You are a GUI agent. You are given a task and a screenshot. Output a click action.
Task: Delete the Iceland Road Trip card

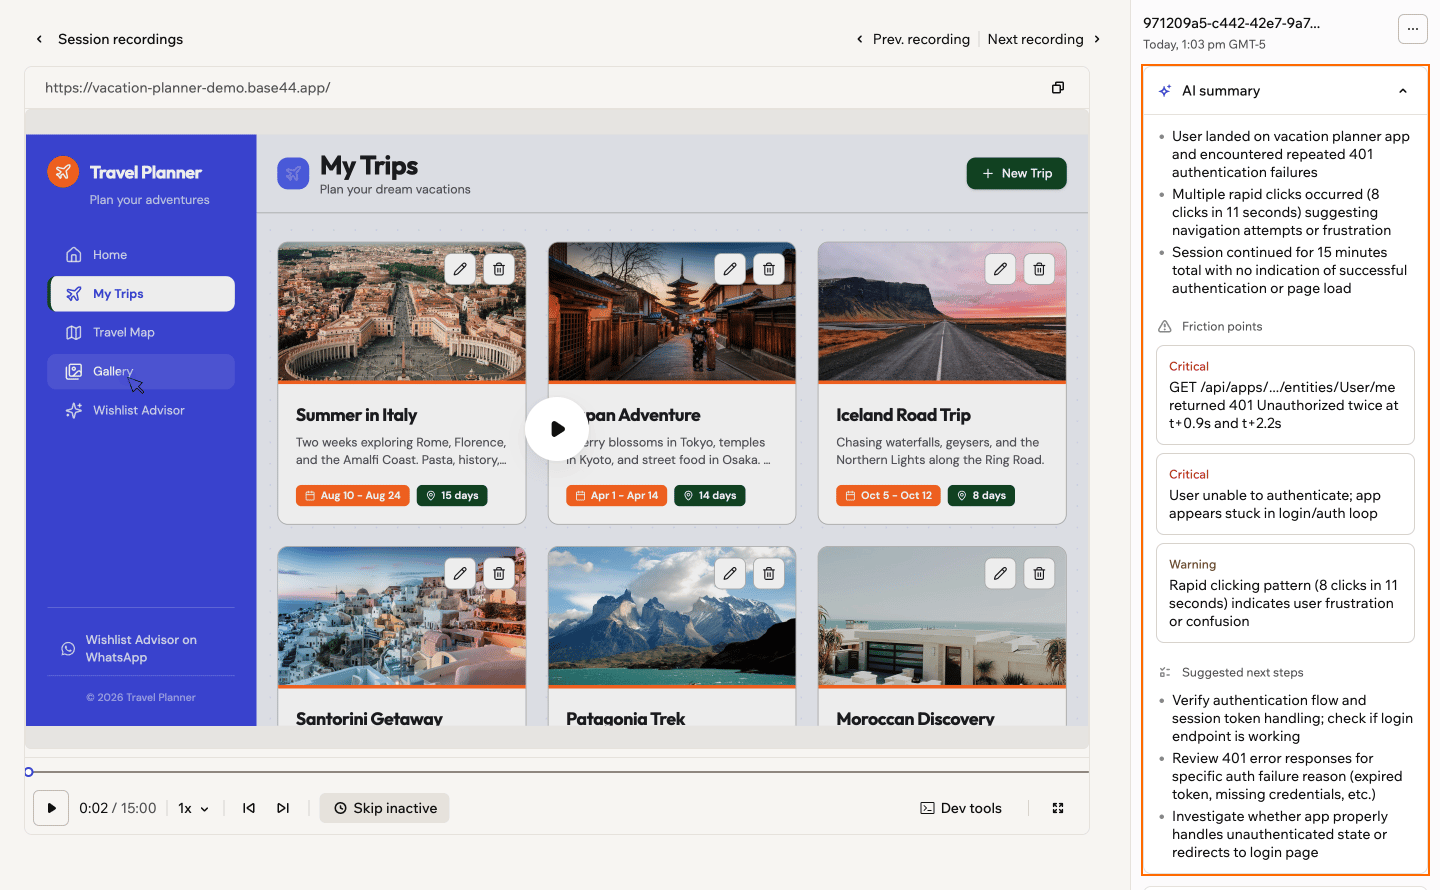tap(1039, 269)
